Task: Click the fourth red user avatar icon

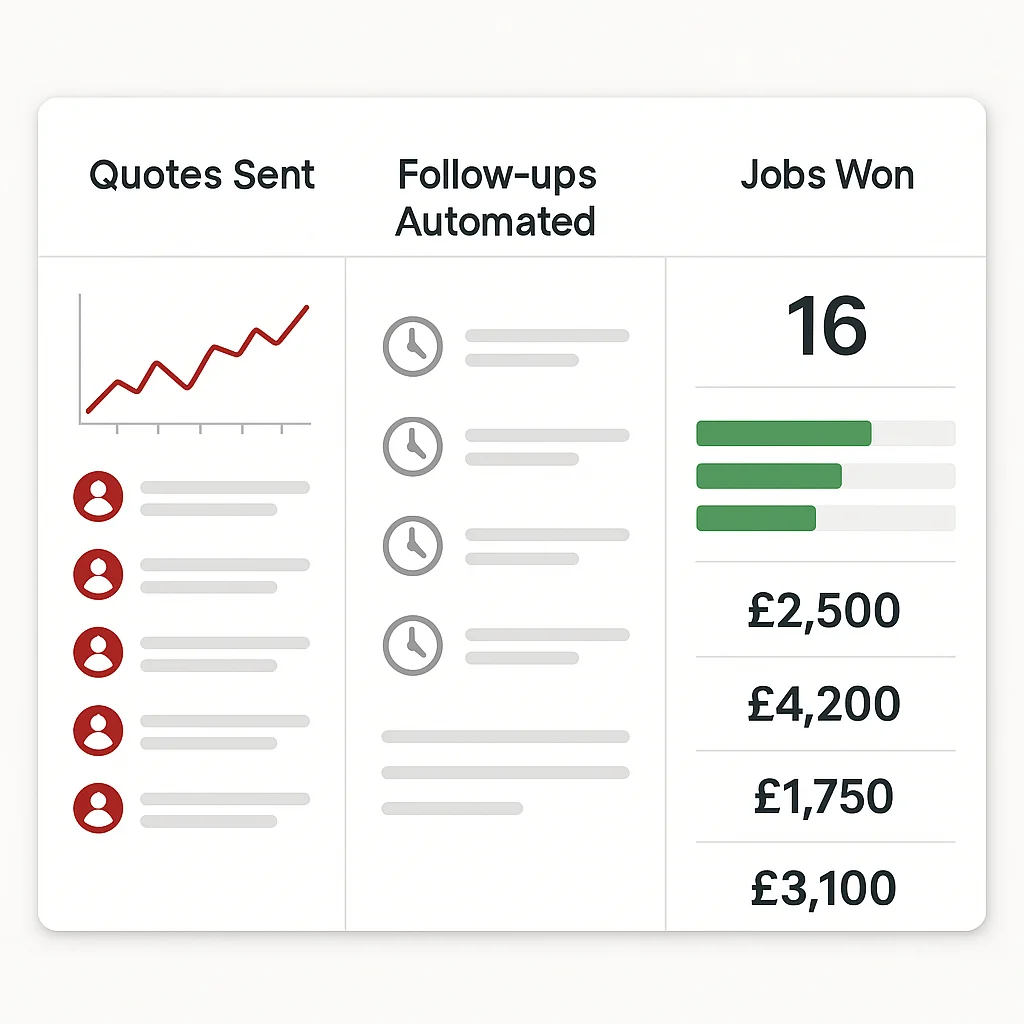Action: point(98,730)
